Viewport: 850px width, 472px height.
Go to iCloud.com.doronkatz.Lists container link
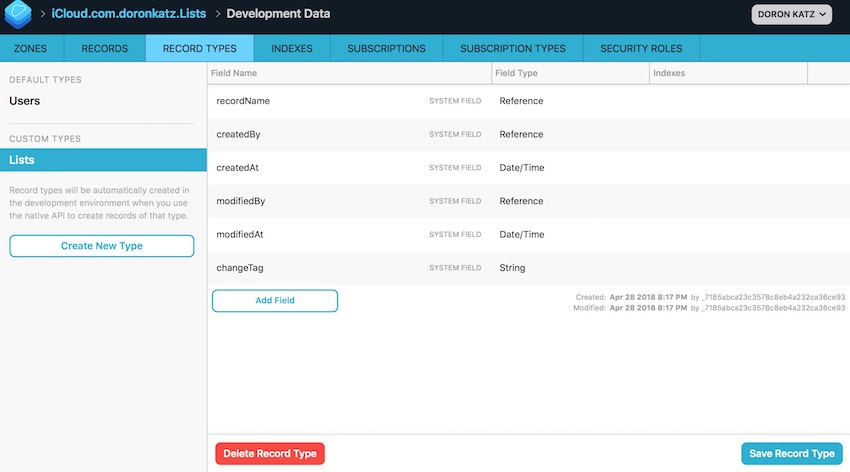(x=128, y=14)
